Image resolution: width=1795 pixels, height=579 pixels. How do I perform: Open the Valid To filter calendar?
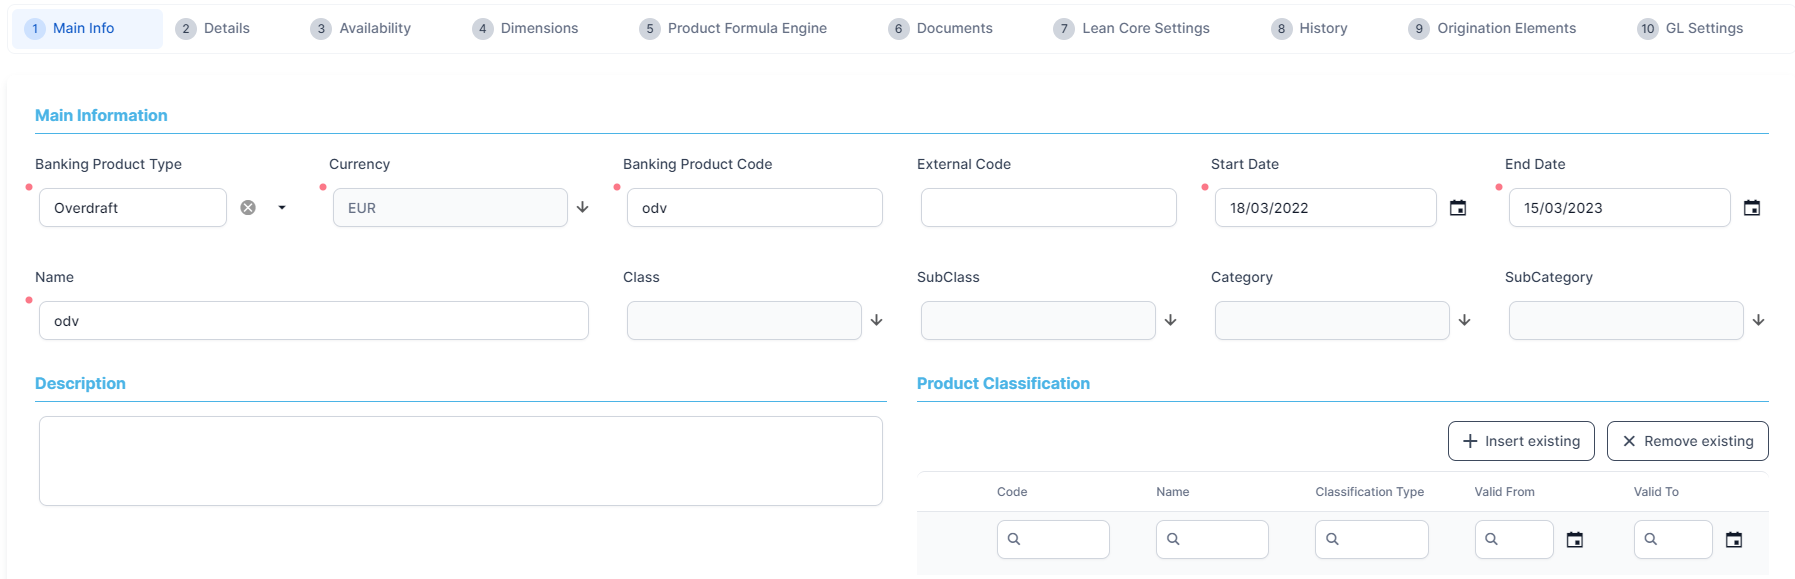coord(1734,540)
